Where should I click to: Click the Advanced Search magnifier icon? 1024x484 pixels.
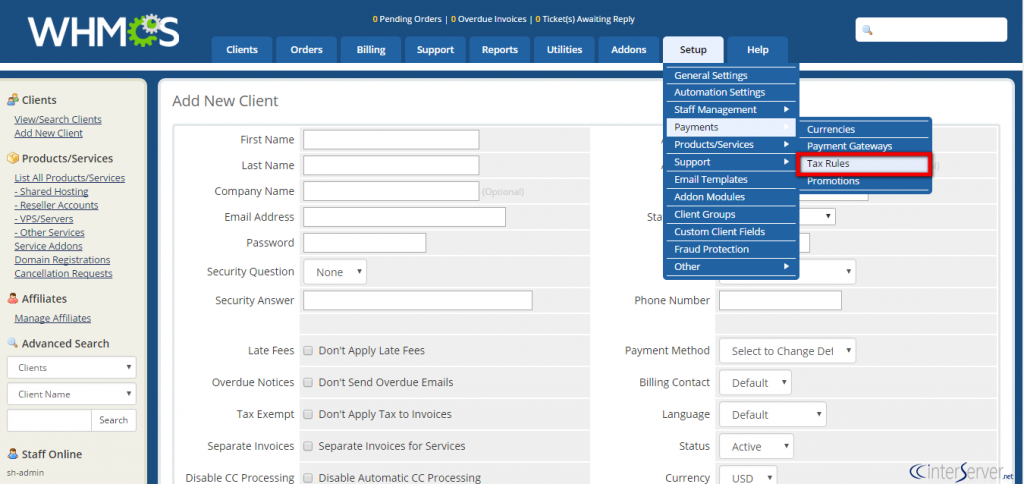point(12,343)
